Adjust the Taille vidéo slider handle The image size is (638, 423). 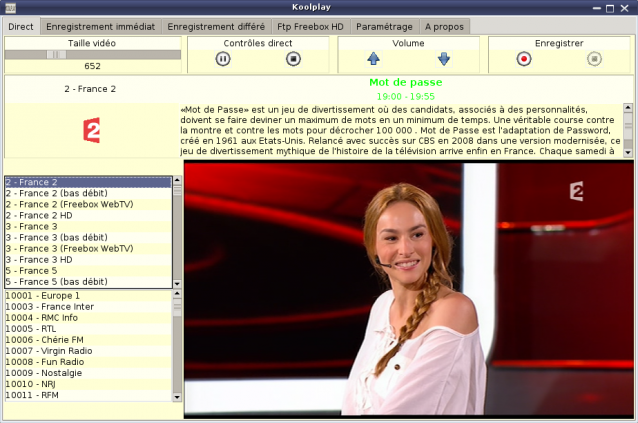point(56,55)
